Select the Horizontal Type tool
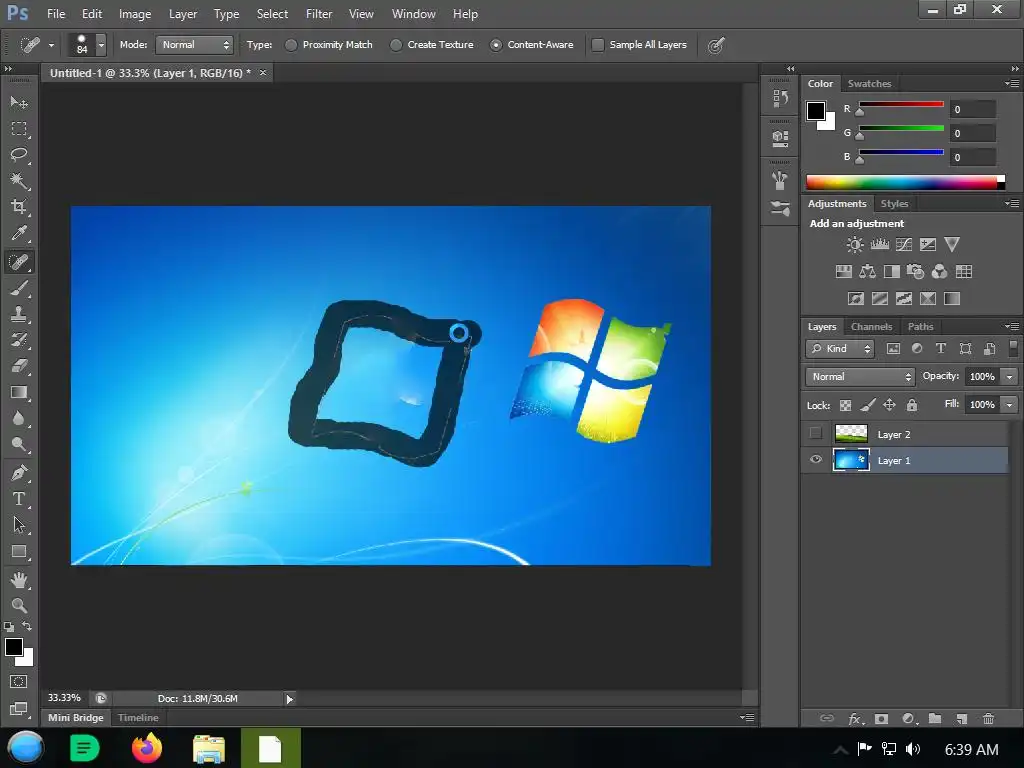The width and height of the screenshot is (1024, 768). point(19,499)
